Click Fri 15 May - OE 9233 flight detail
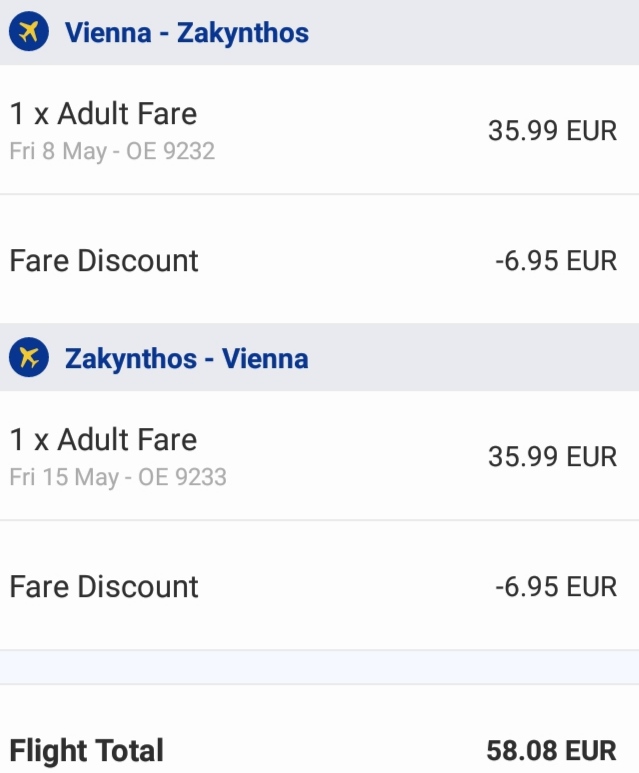The image size is (639, 773). tap(118, 477)
